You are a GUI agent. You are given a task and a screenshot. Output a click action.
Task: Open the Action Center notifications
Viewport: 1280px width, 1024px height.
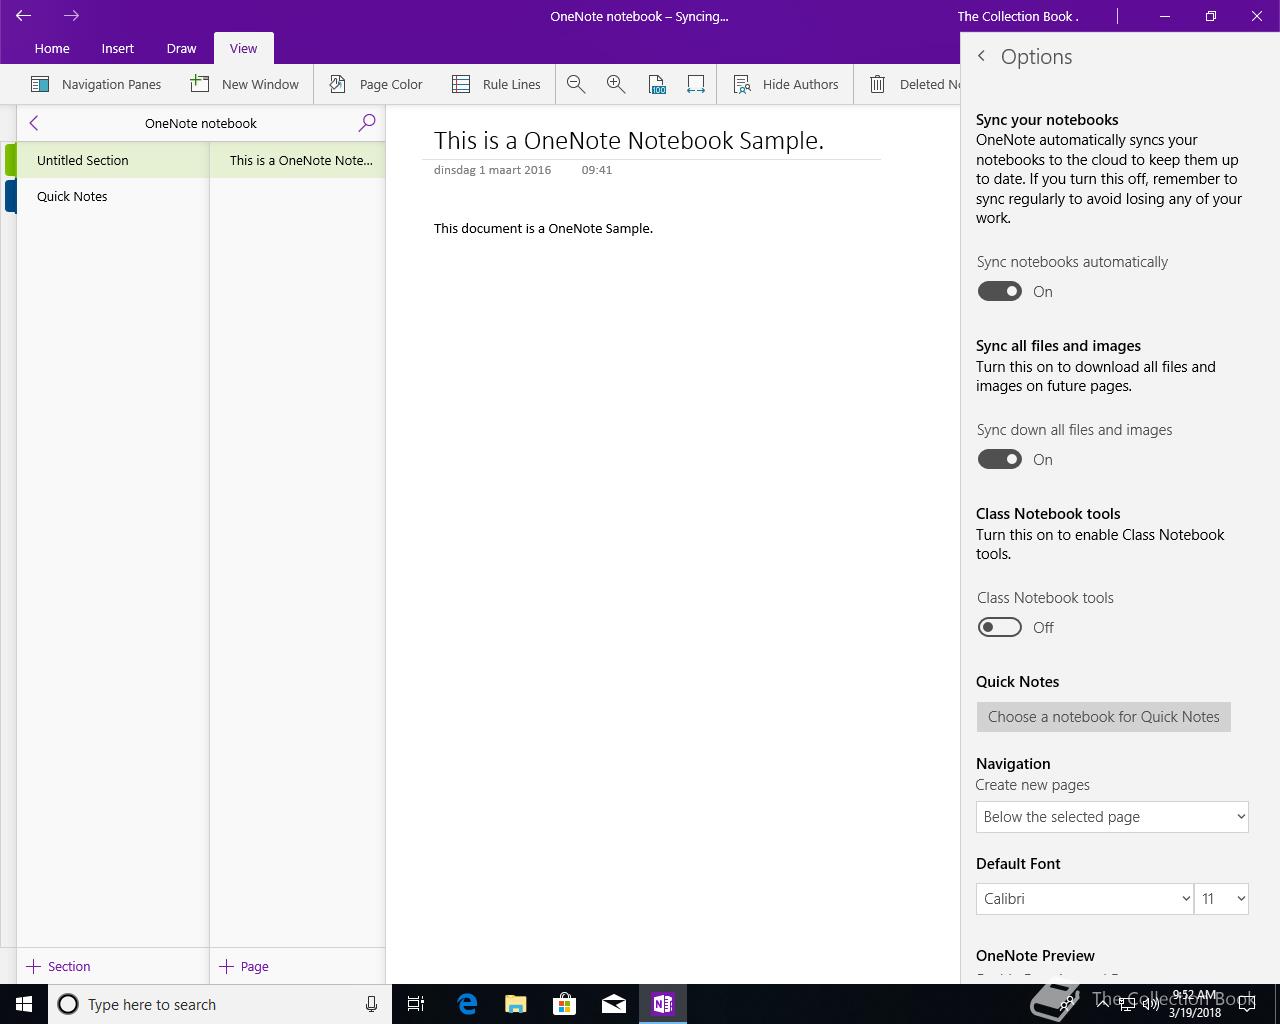coord(1246,1005)
